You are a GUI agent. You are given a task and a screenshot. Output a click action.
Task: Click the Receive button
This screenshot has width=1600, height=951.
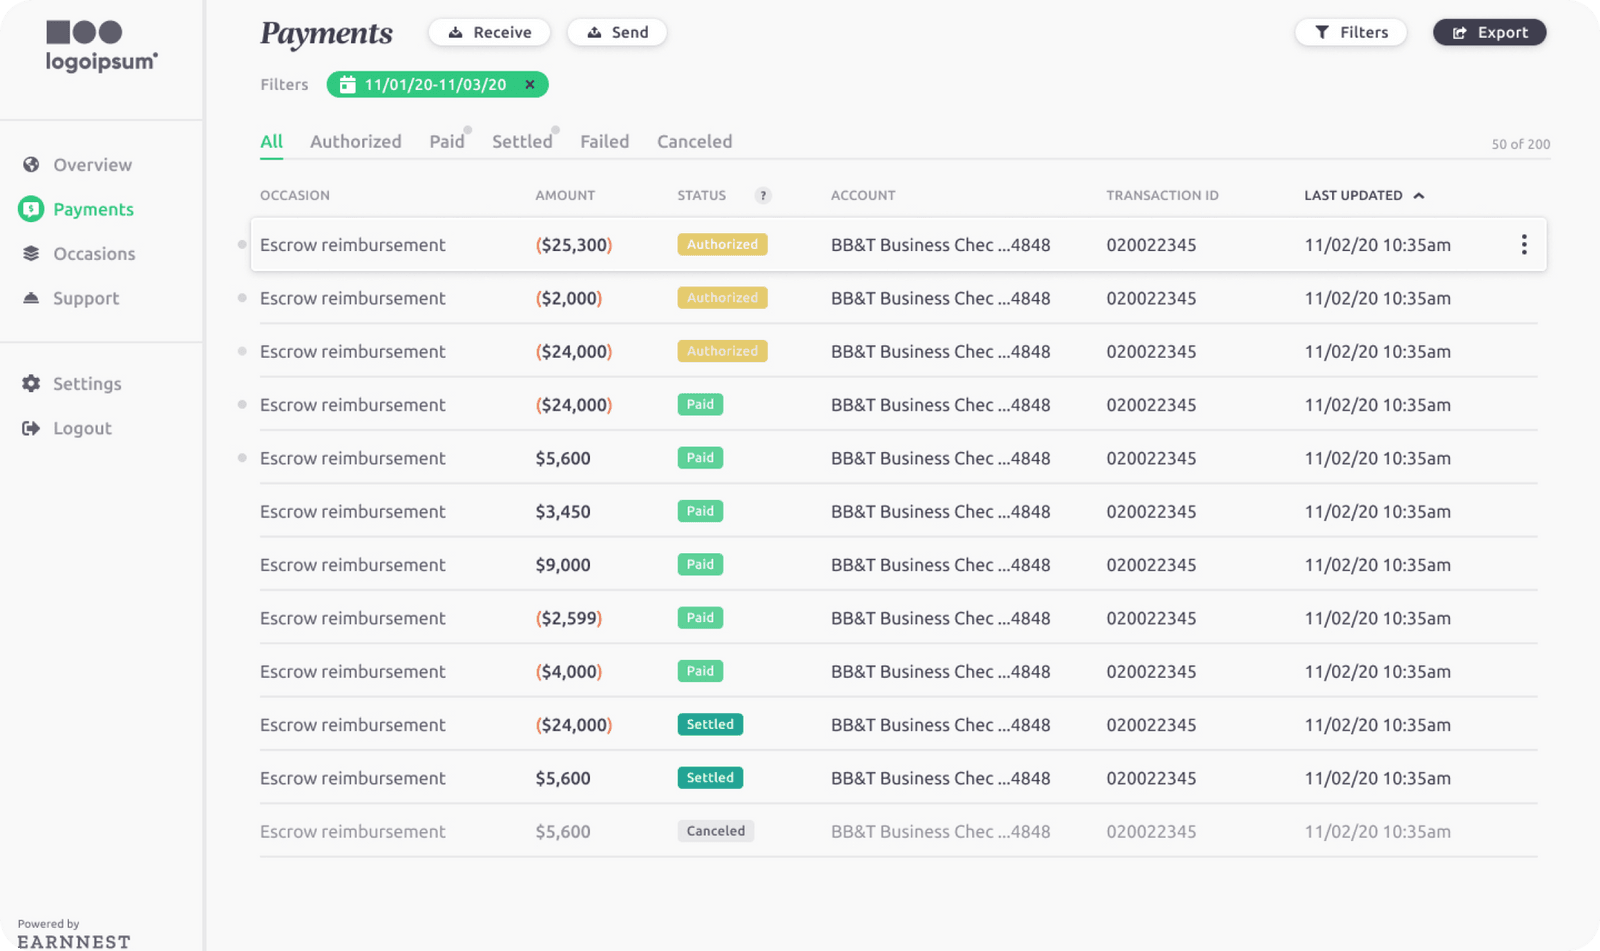point(489,32)
